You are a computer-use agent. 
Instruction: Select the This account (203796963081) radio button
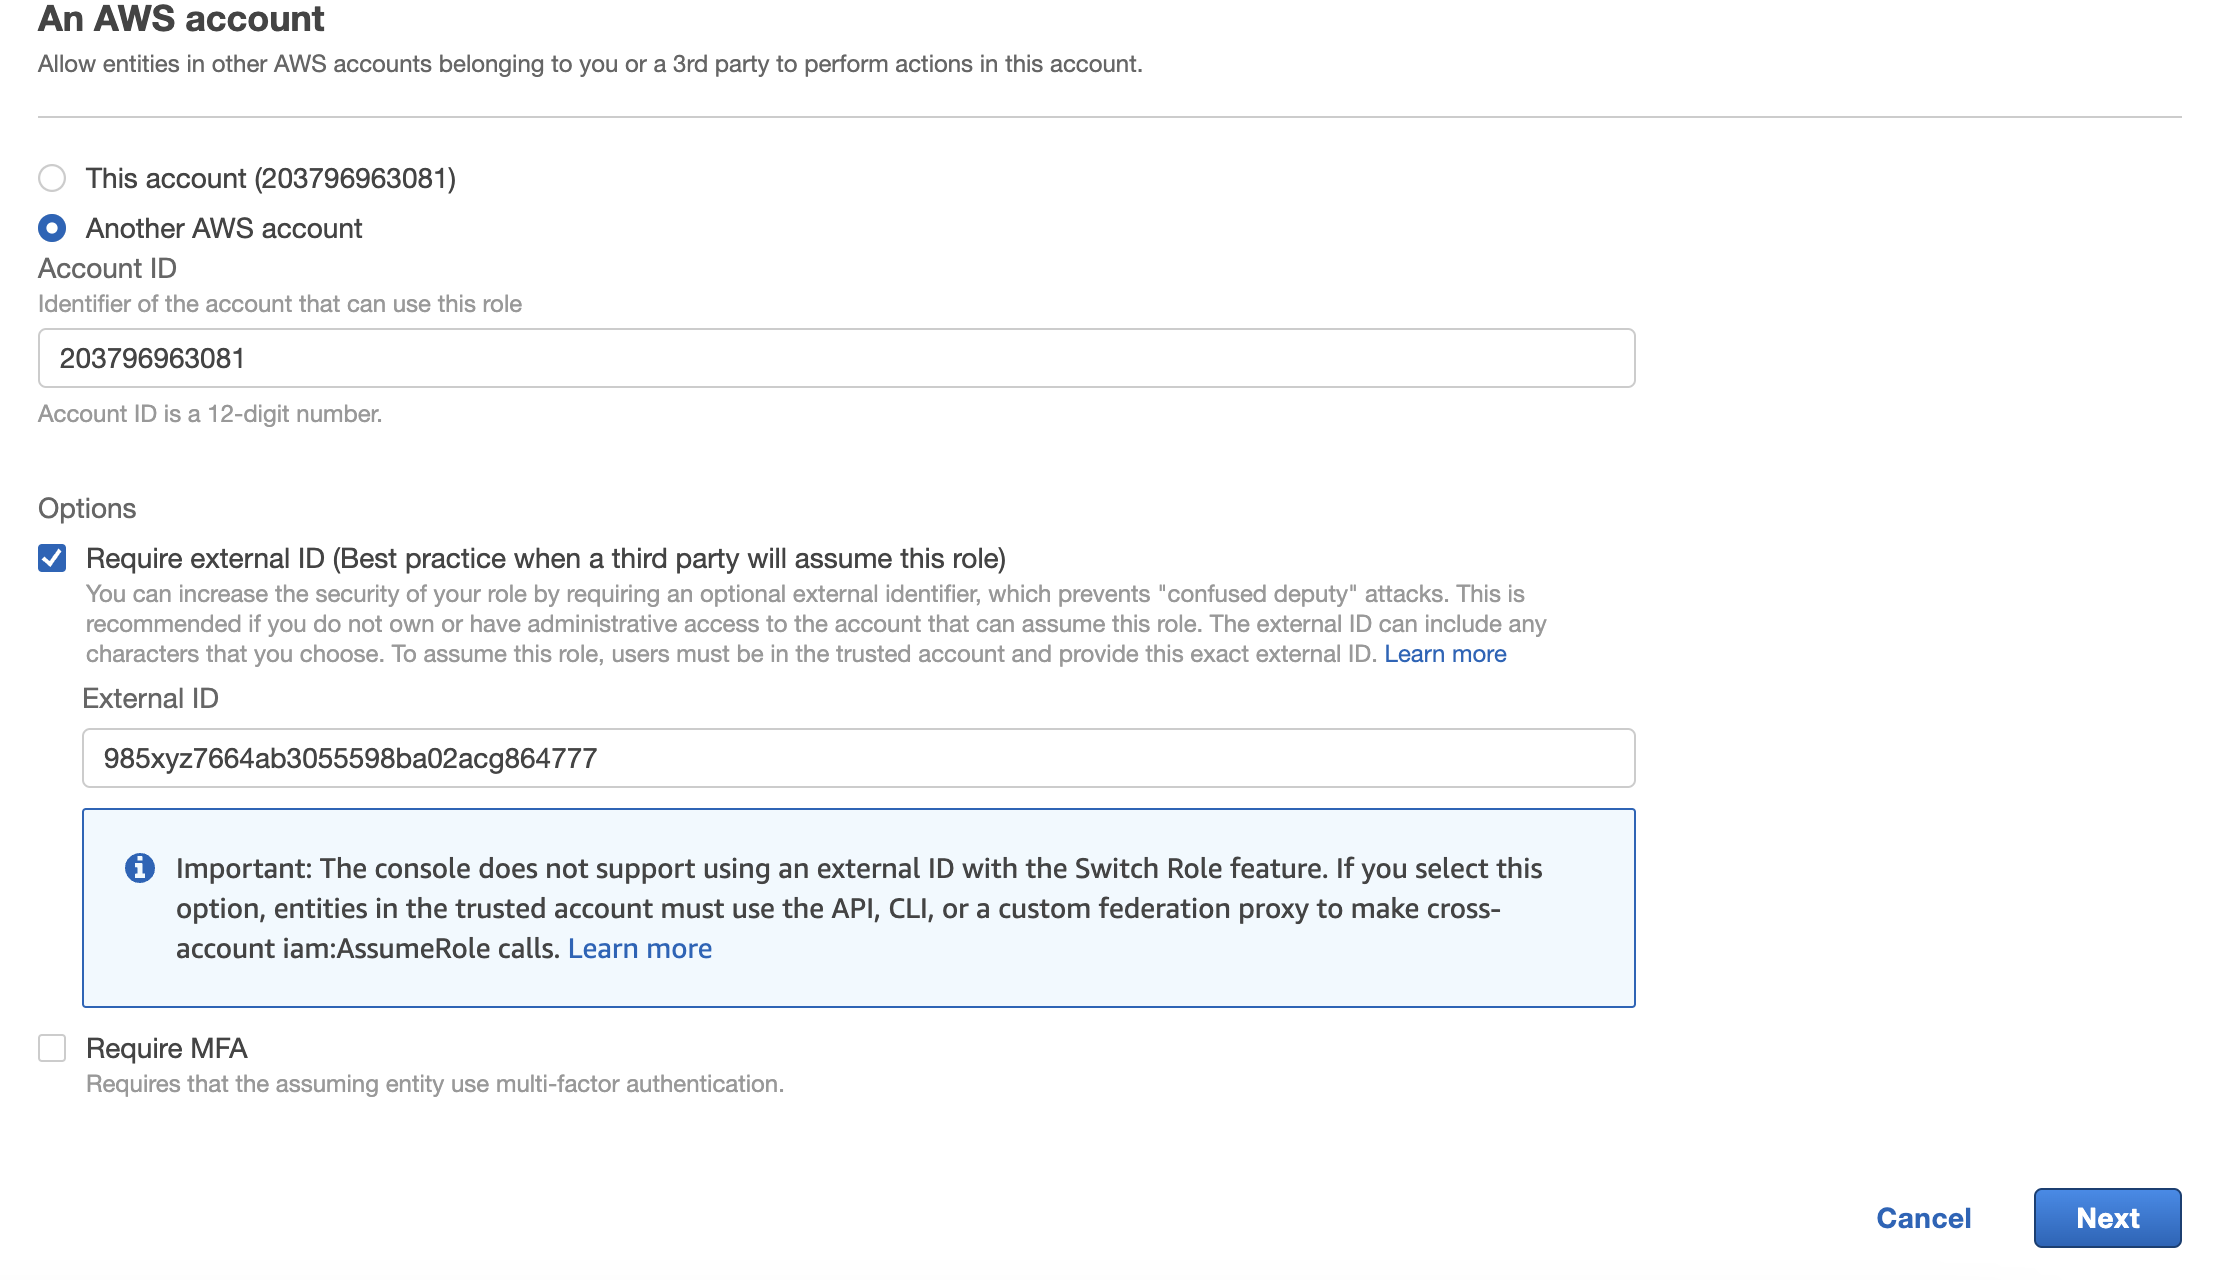52,178
